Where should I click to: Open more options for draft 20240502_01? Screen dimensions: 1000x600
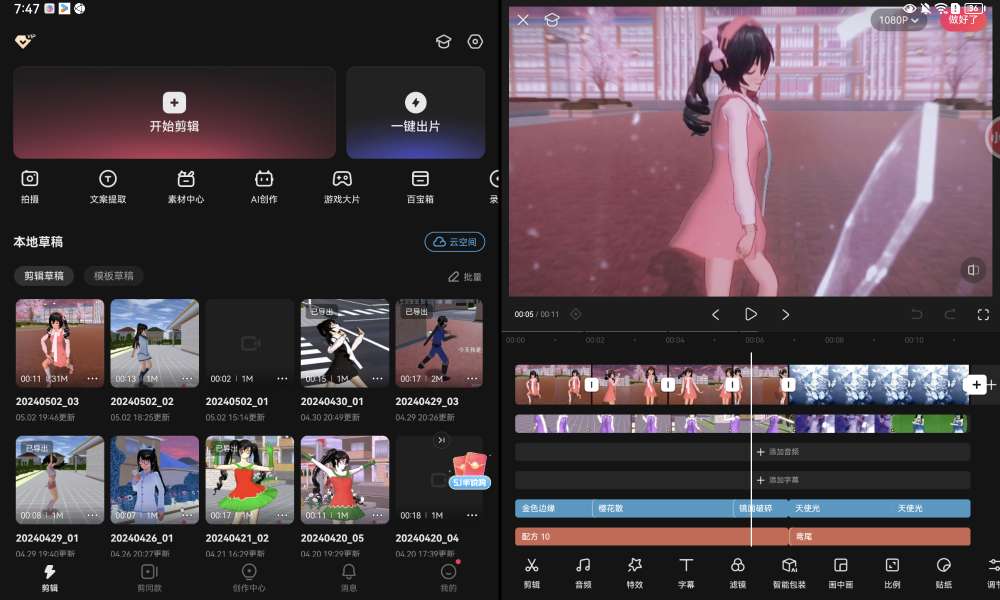coord(283,379)
